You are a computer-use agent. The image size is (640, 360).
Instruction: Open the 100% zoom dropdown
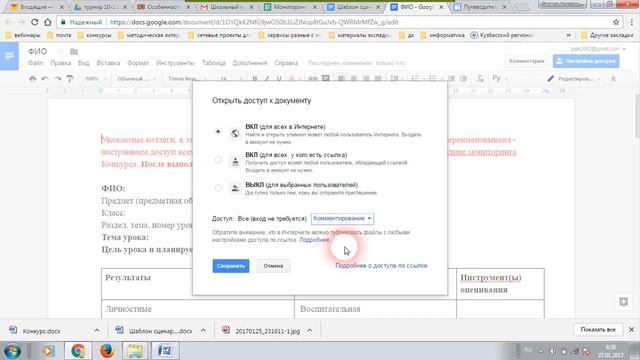click(96, 78)
